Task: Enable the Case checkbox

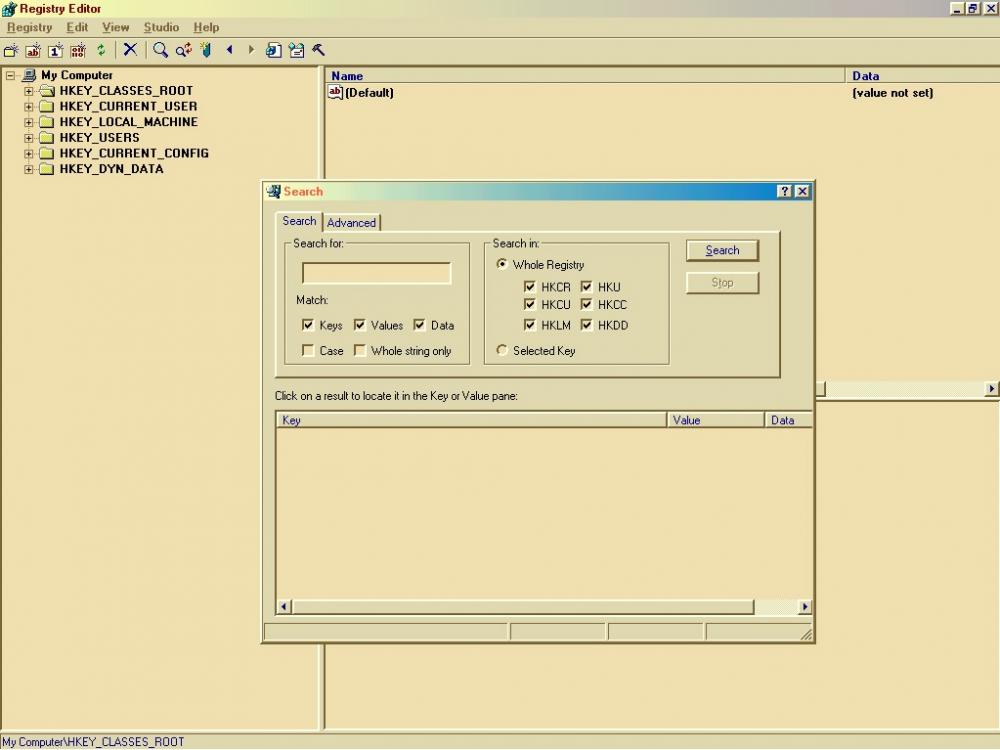Action: (308, 351)
